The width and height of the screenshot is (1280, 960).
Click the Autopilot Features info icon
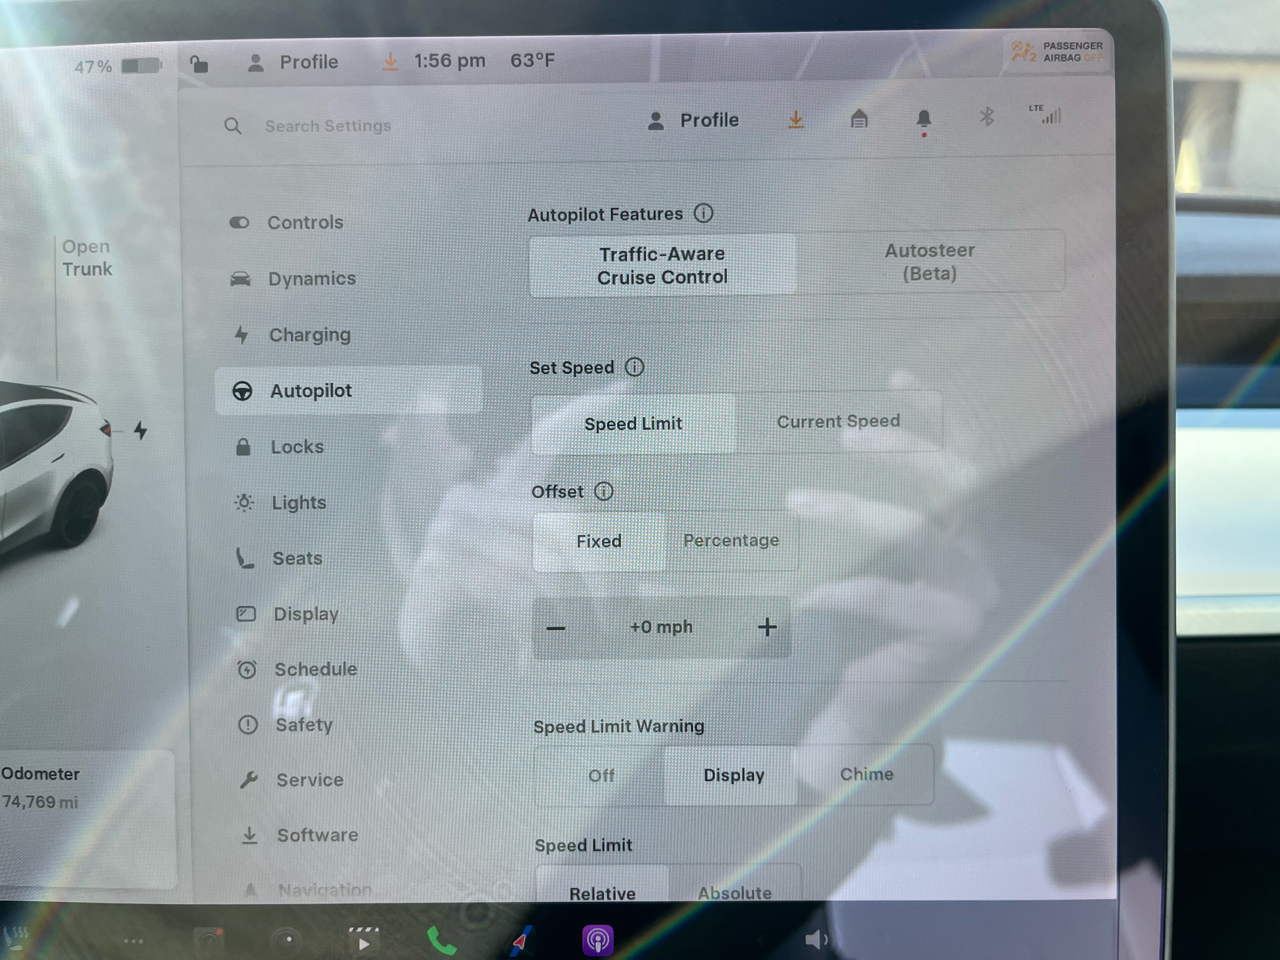[x=704, y=213]
